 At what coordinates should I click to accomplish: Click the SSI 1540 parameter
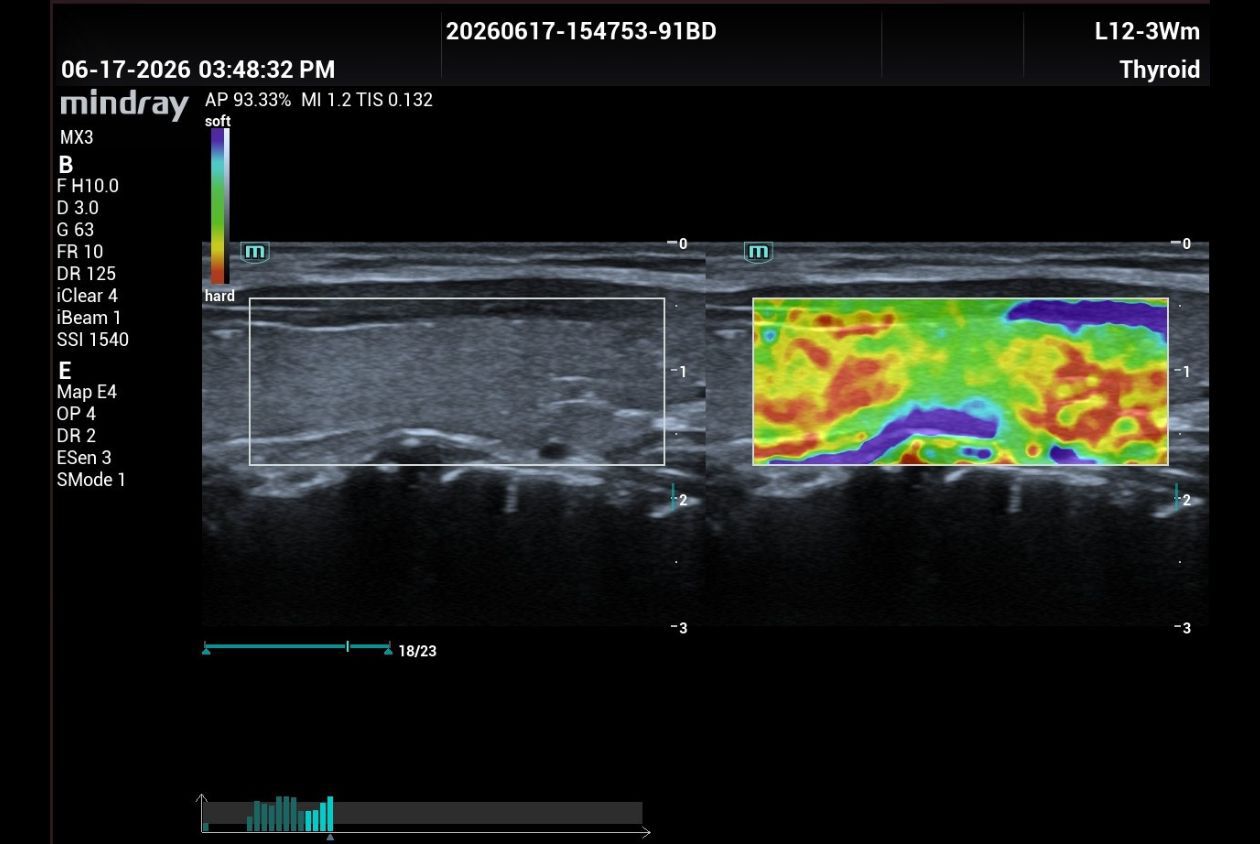[x=93, y=340]
